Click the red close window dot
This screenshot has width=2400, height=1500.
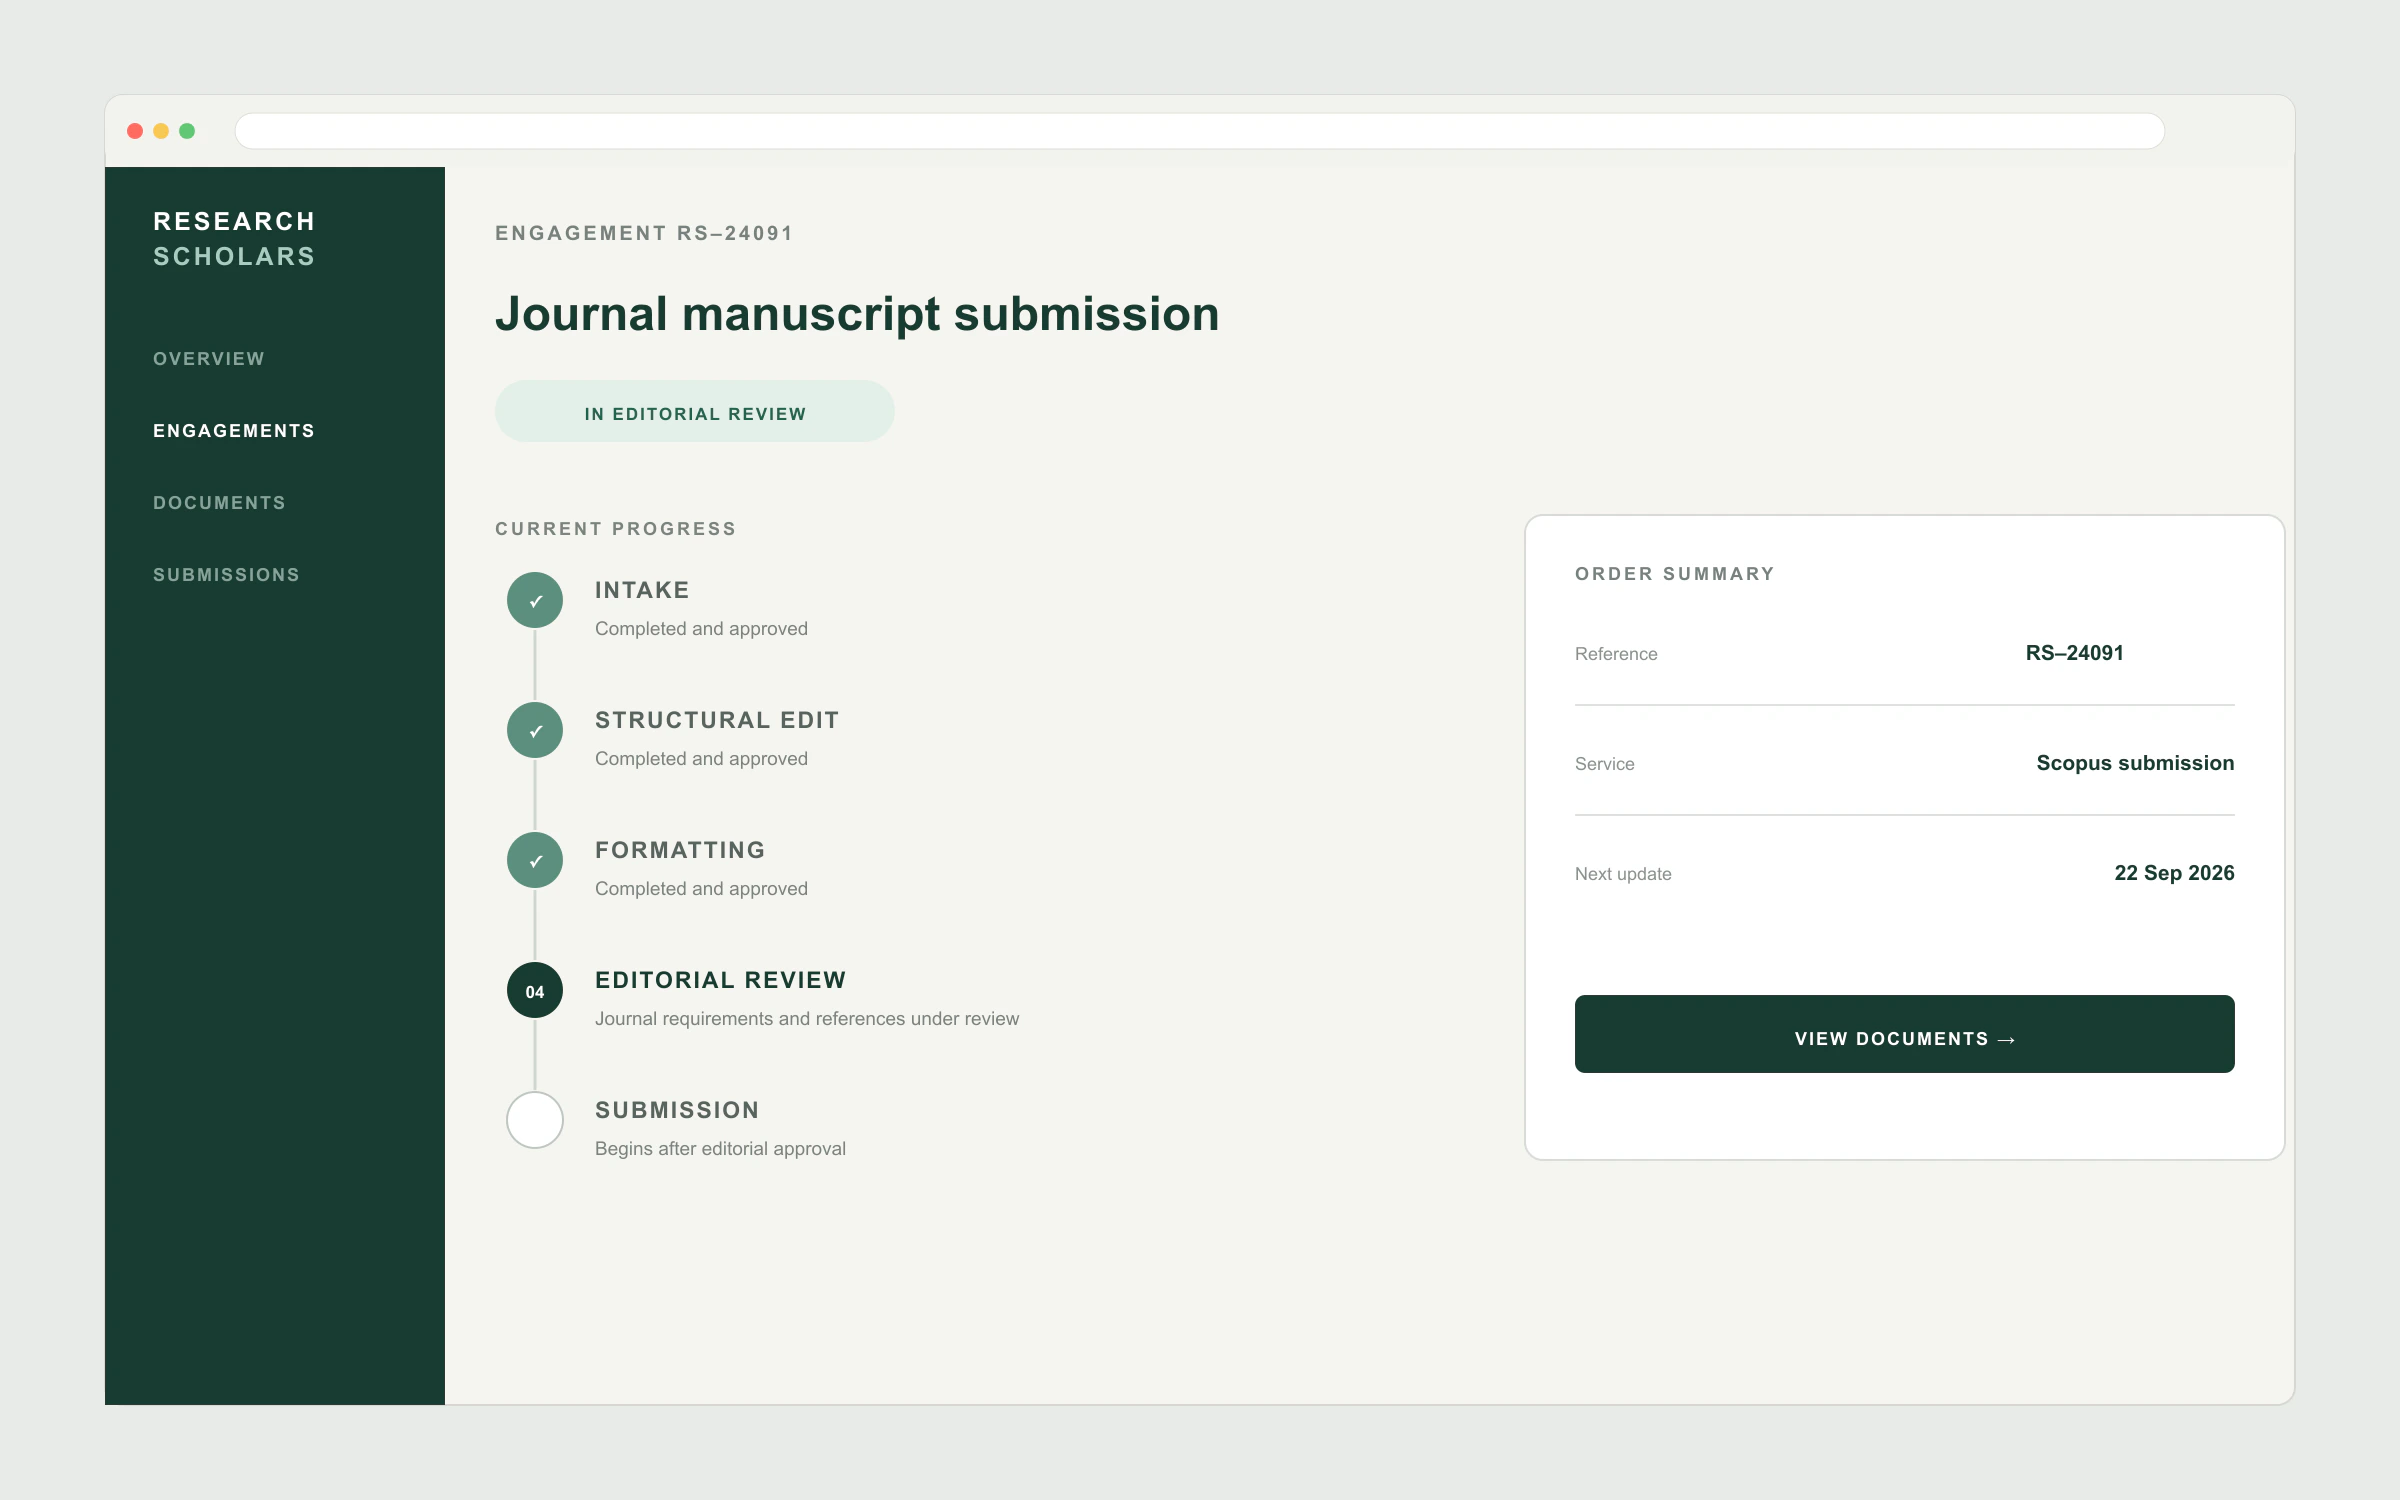pyautogui.click(x=135, y=131)
